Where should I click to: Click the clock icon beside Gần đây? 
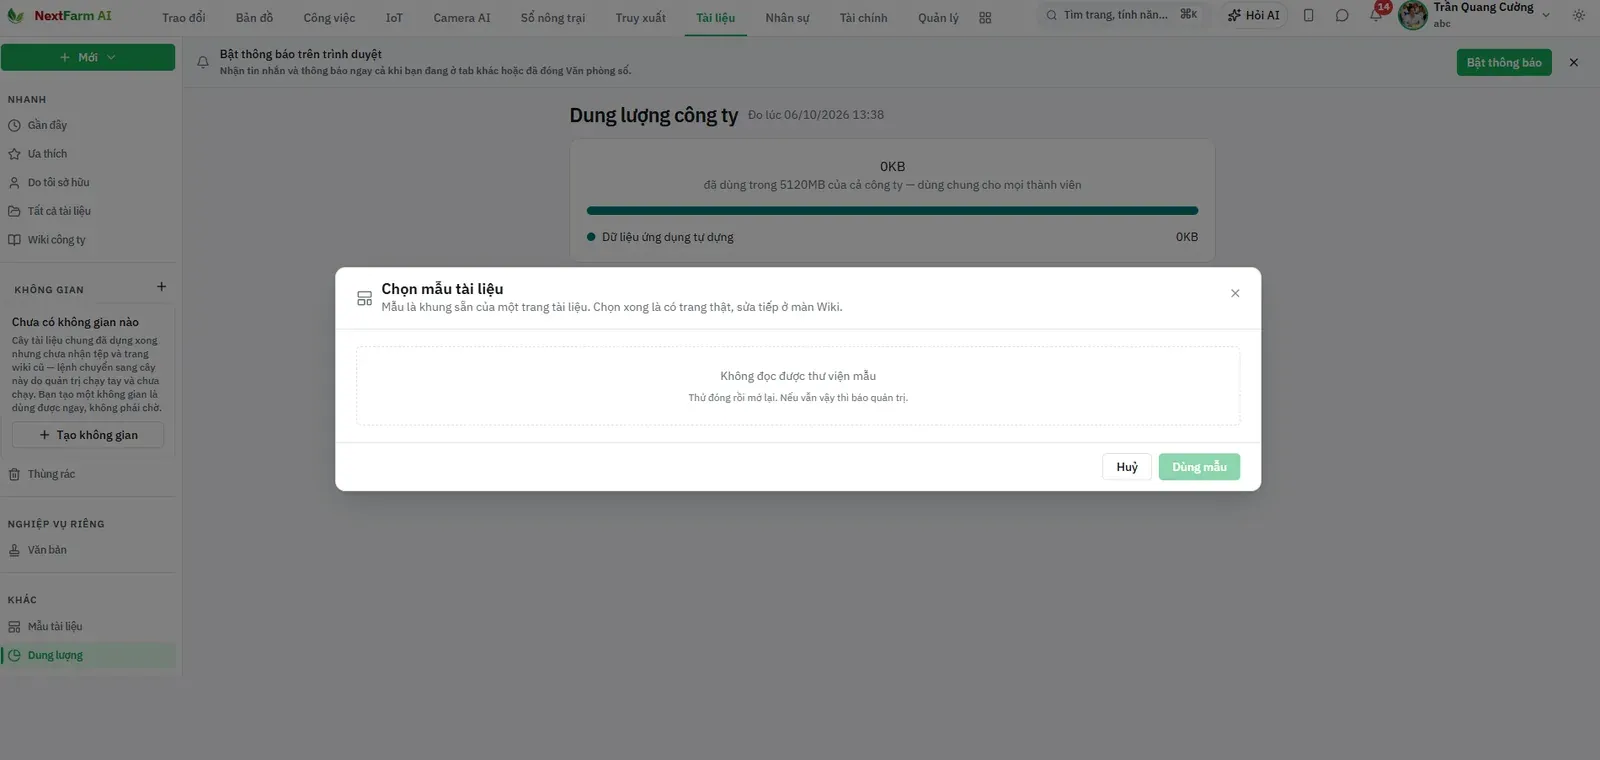pyautogui.click(x=14, y=126)
